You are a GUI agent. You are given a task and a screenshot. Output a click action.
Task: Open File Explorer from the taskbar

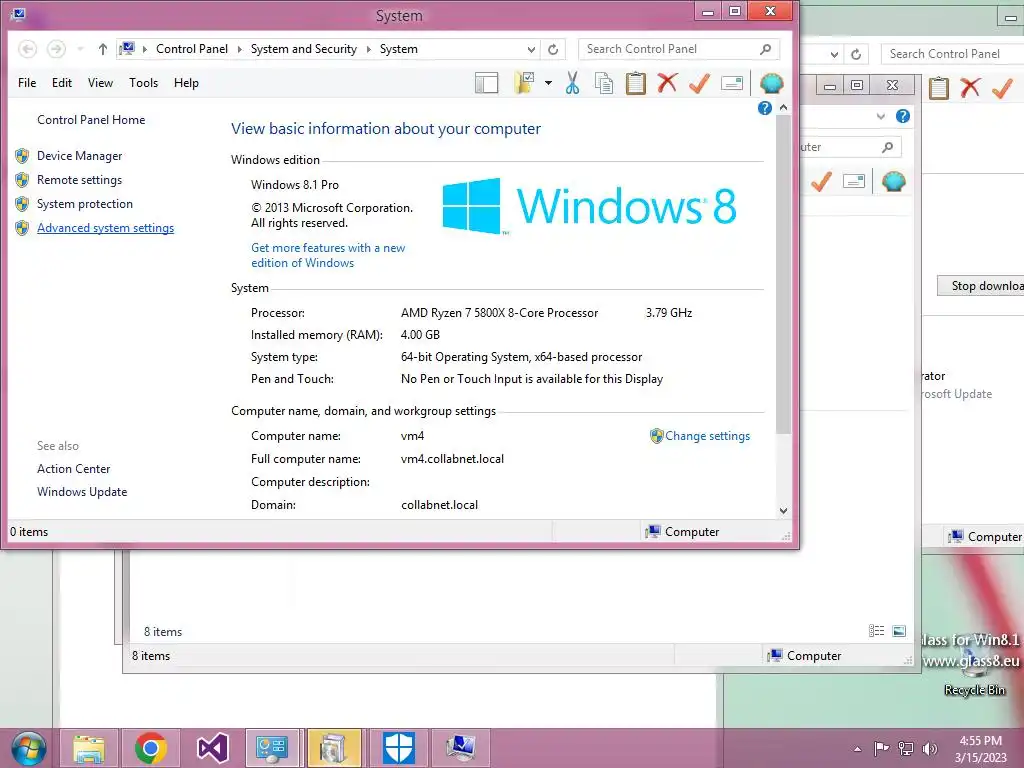(89, 748)
